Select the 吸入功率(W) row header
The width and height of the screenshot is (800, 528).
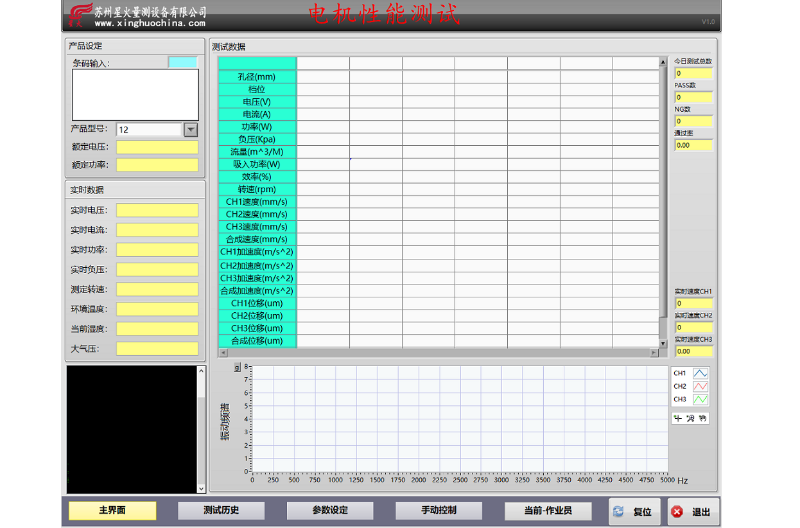tap(257, 164)
